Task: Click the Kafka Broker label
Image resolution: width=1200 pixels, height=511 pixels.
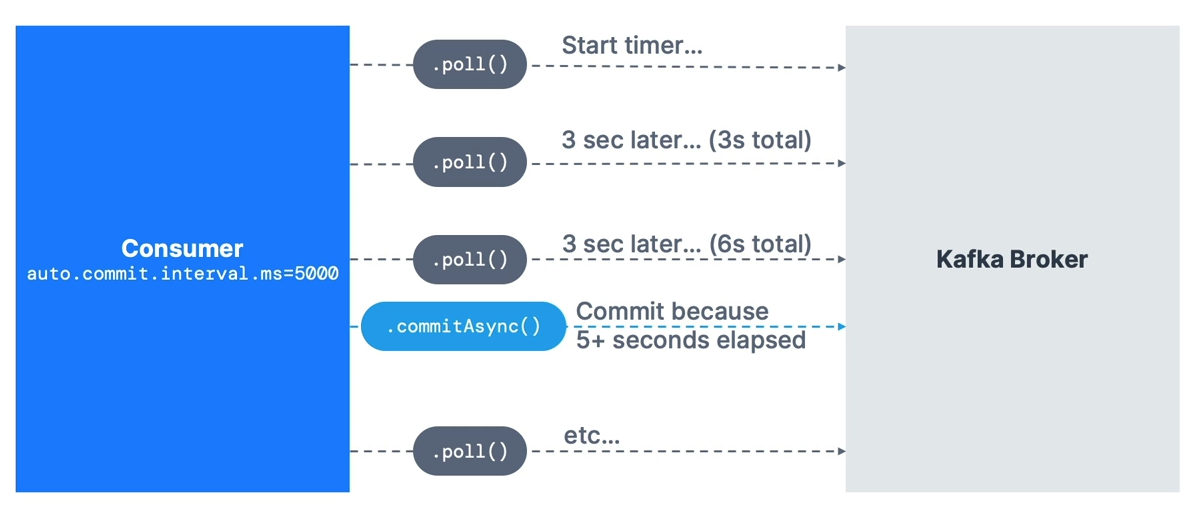Action: [1011, 260]
